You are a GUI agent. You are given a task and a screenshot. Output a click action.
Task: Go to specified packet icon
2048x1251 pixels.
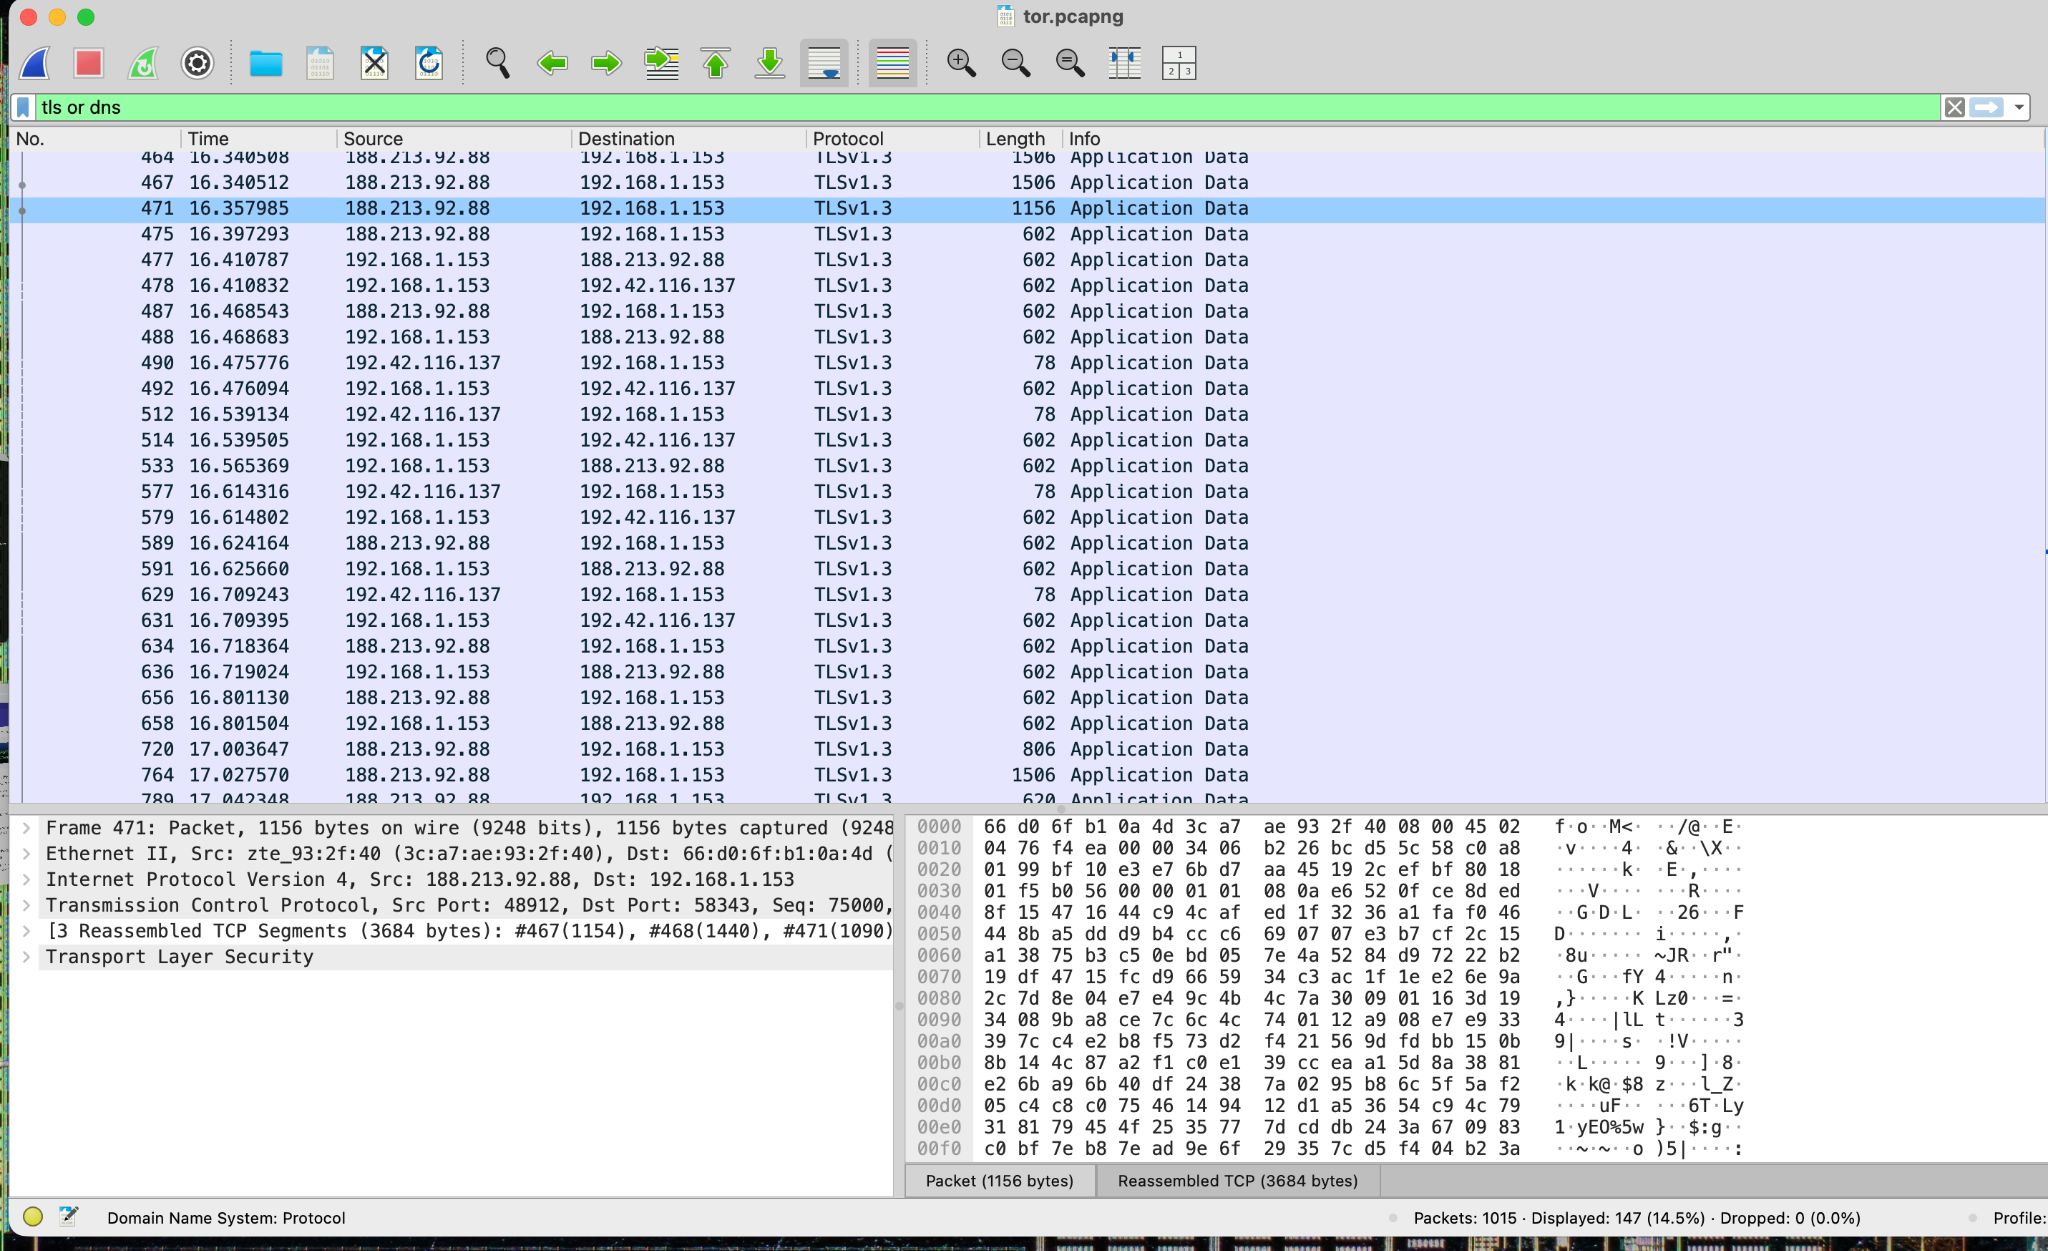pyautogui.click(x=661, y=63)
